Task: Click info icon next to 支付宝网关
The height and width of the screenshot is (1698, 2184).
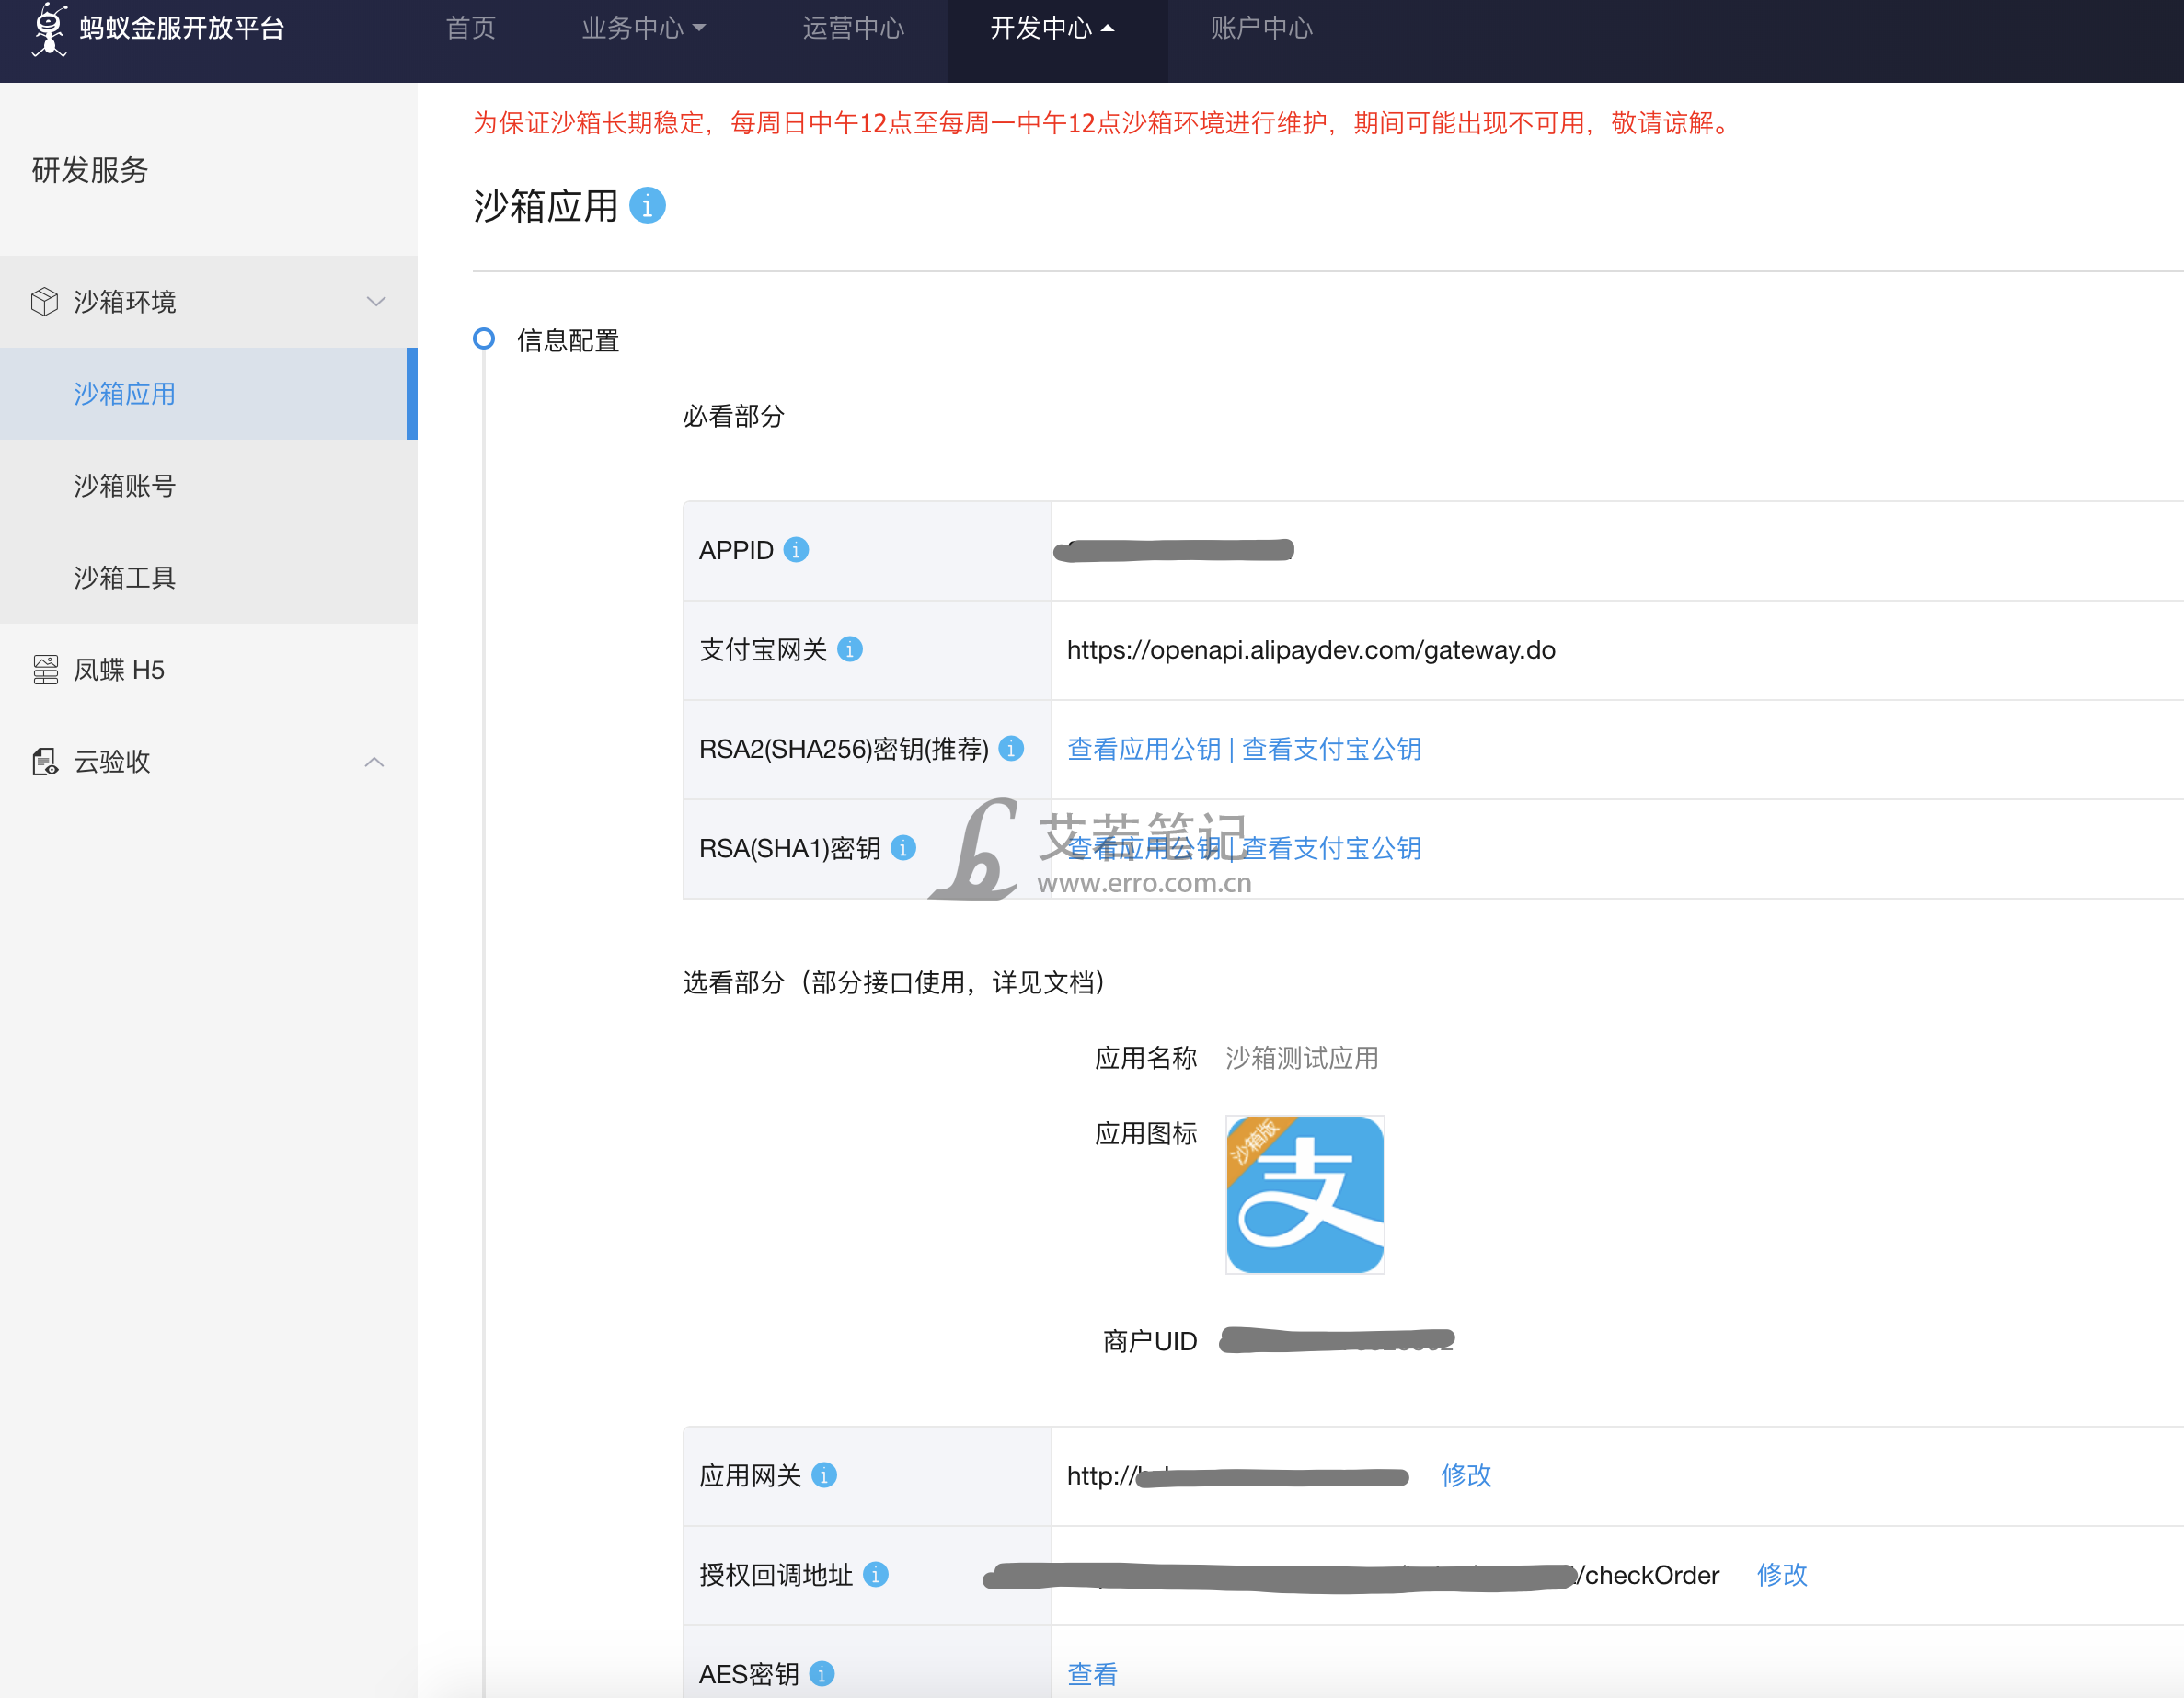Action: [850, 650]
